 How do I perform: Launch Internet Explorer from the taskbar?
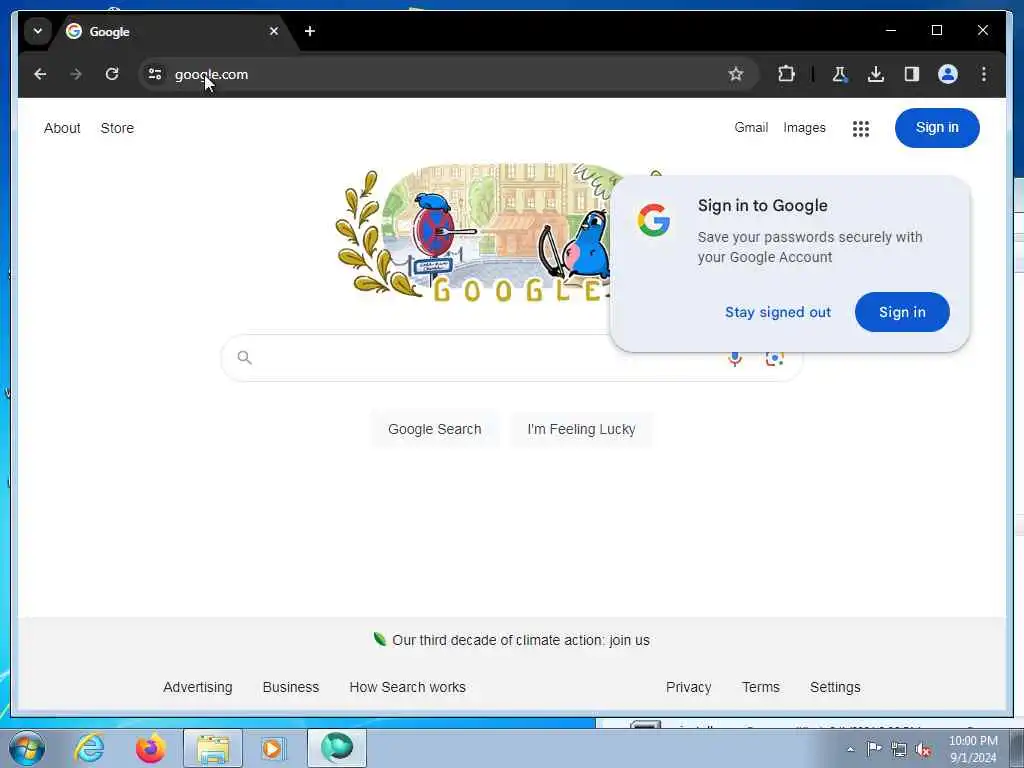(x=89, y=748)
